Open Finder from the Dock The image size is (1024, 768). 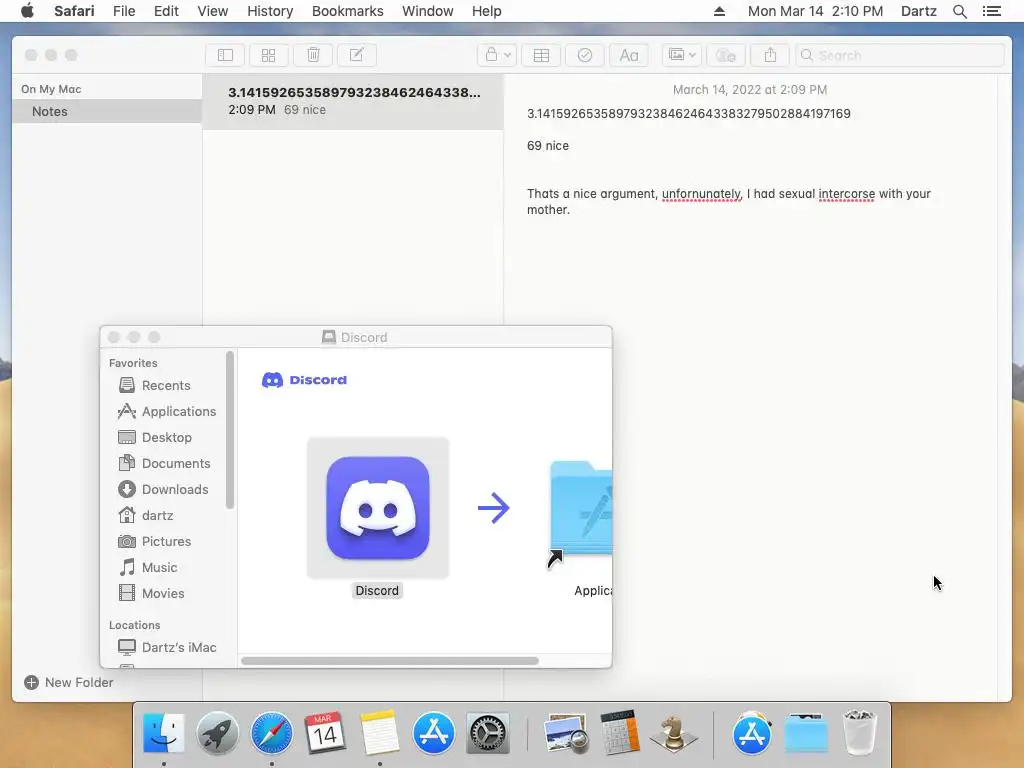(163, 733)
